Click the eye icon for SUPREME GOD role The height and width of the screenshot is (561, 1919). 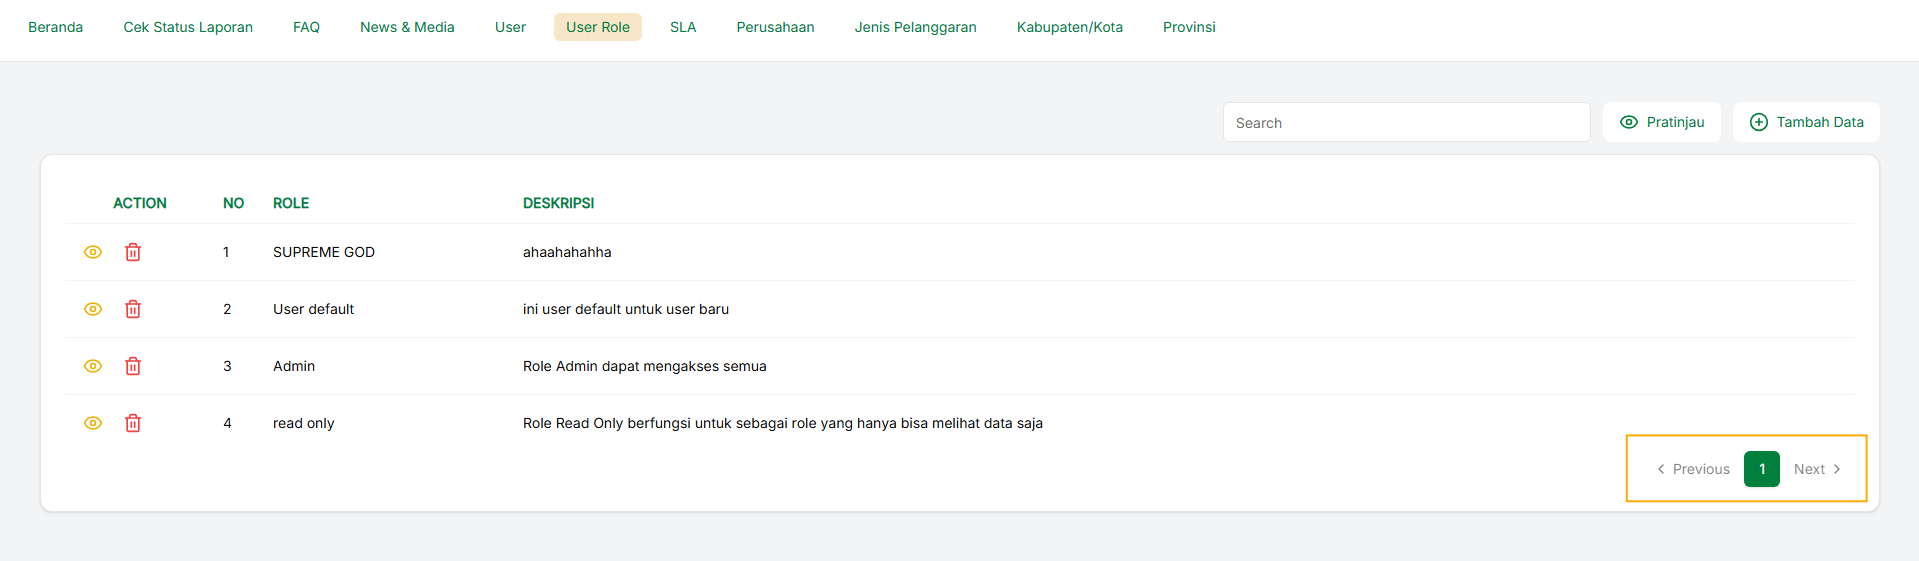pos(93,252)
